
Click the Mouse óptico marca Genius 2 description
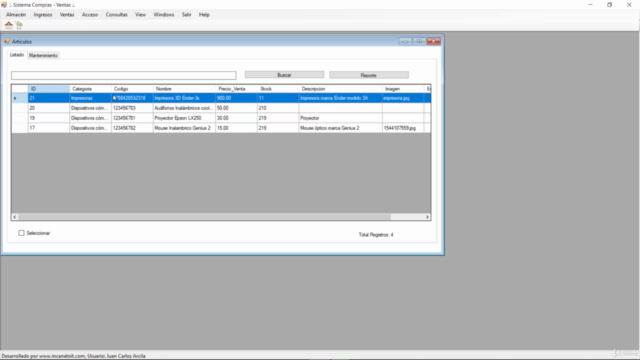pos(340,128)
